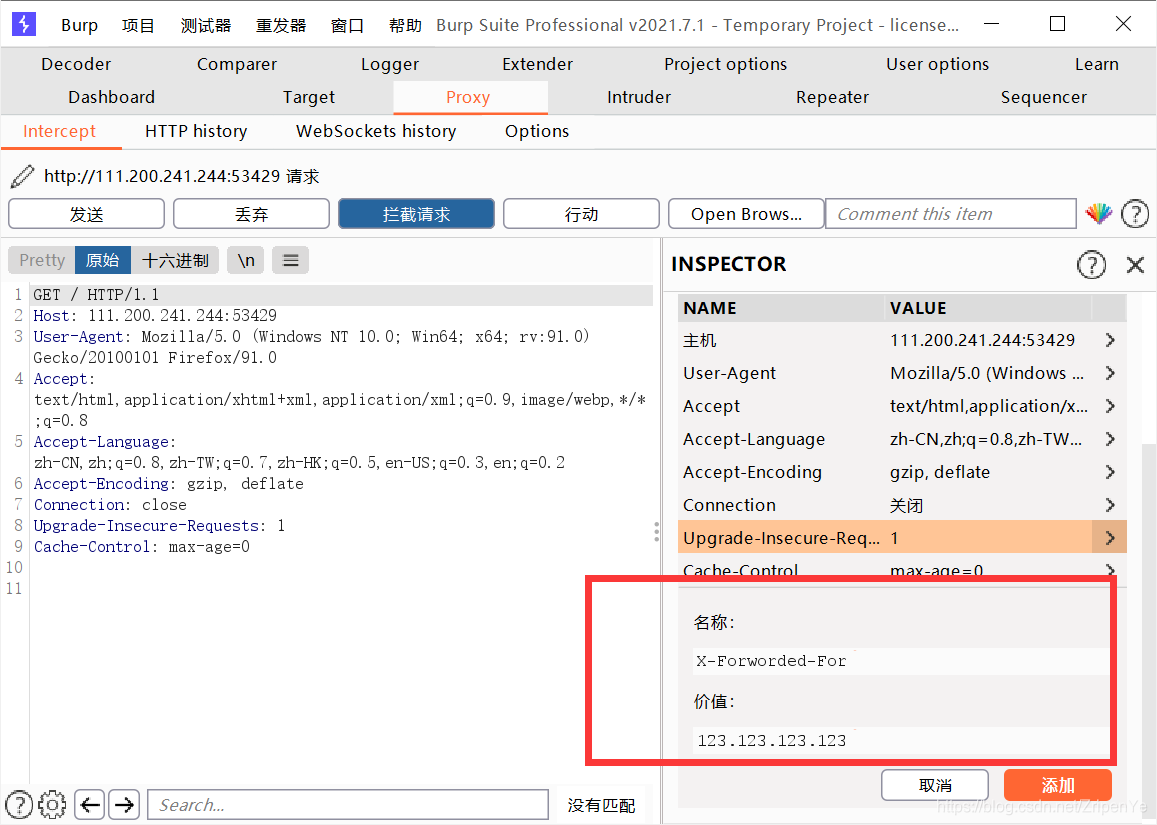Image resolution: width=1157 pixels, height=825 pixels.
Task: Open the Learn tab
Action: [x=1096, y=64]
